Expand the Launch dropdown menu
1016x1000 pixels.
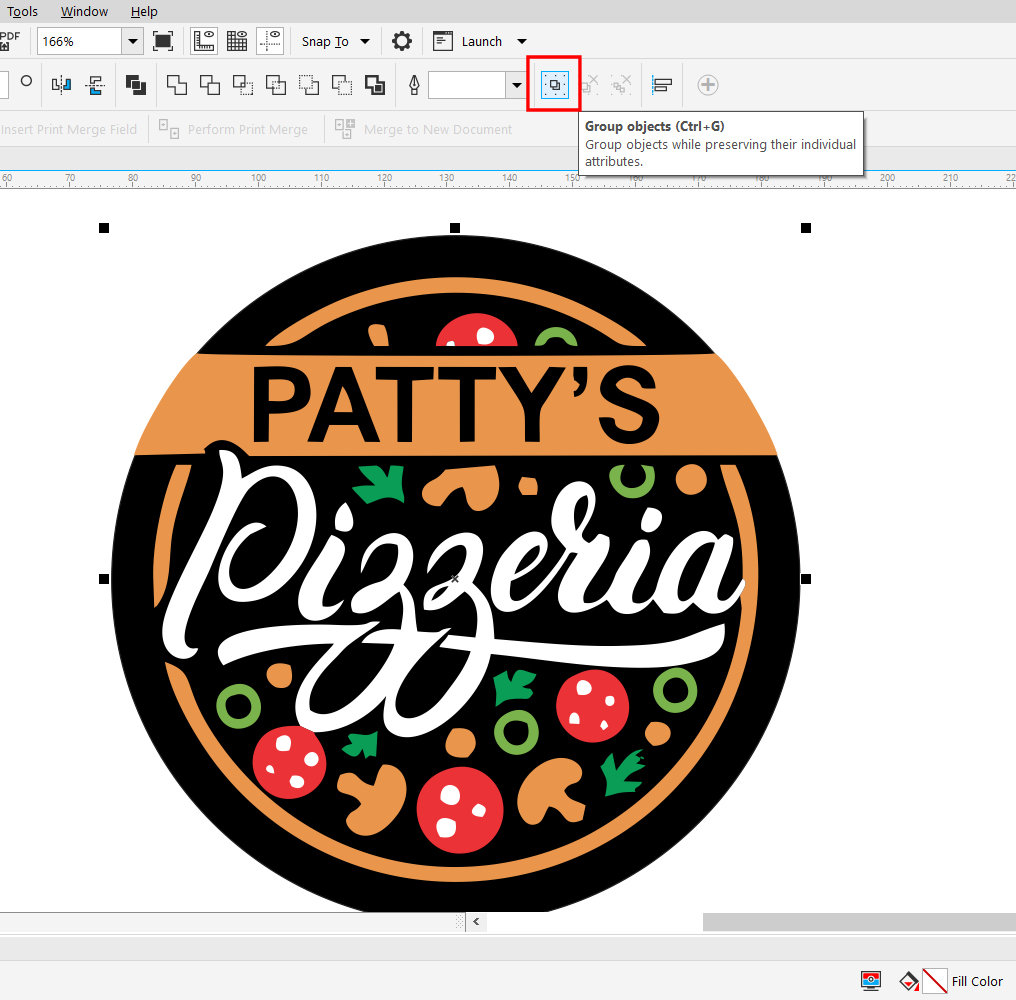[522, 41]
